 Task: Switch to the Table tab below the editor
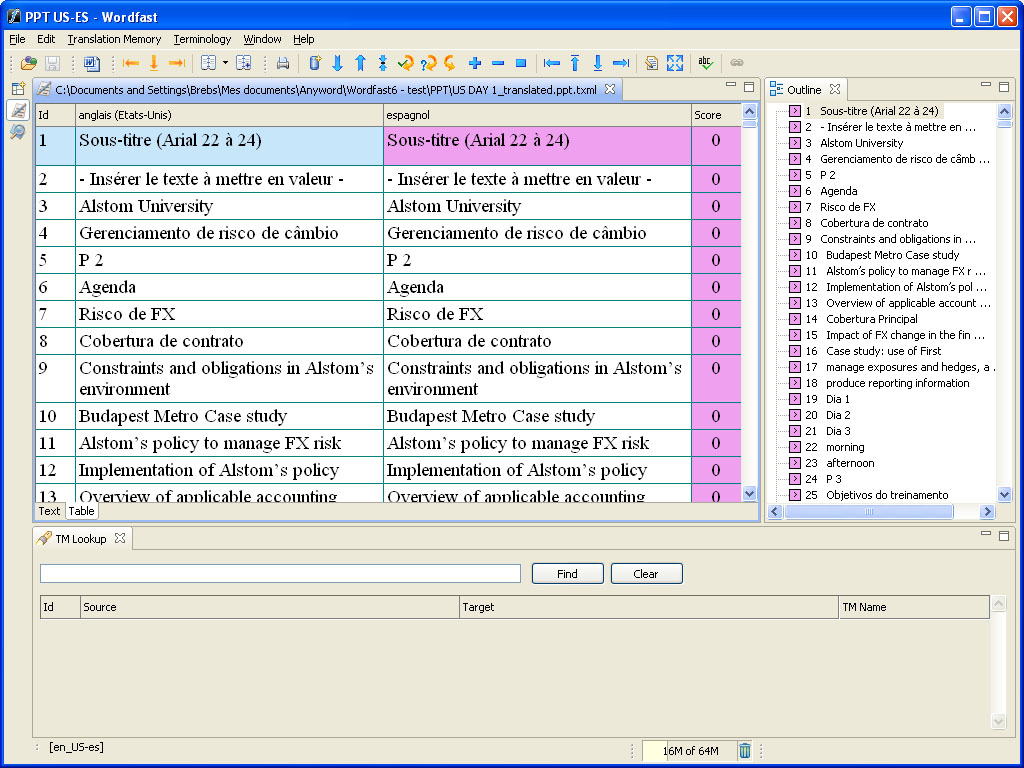(82, 511)
